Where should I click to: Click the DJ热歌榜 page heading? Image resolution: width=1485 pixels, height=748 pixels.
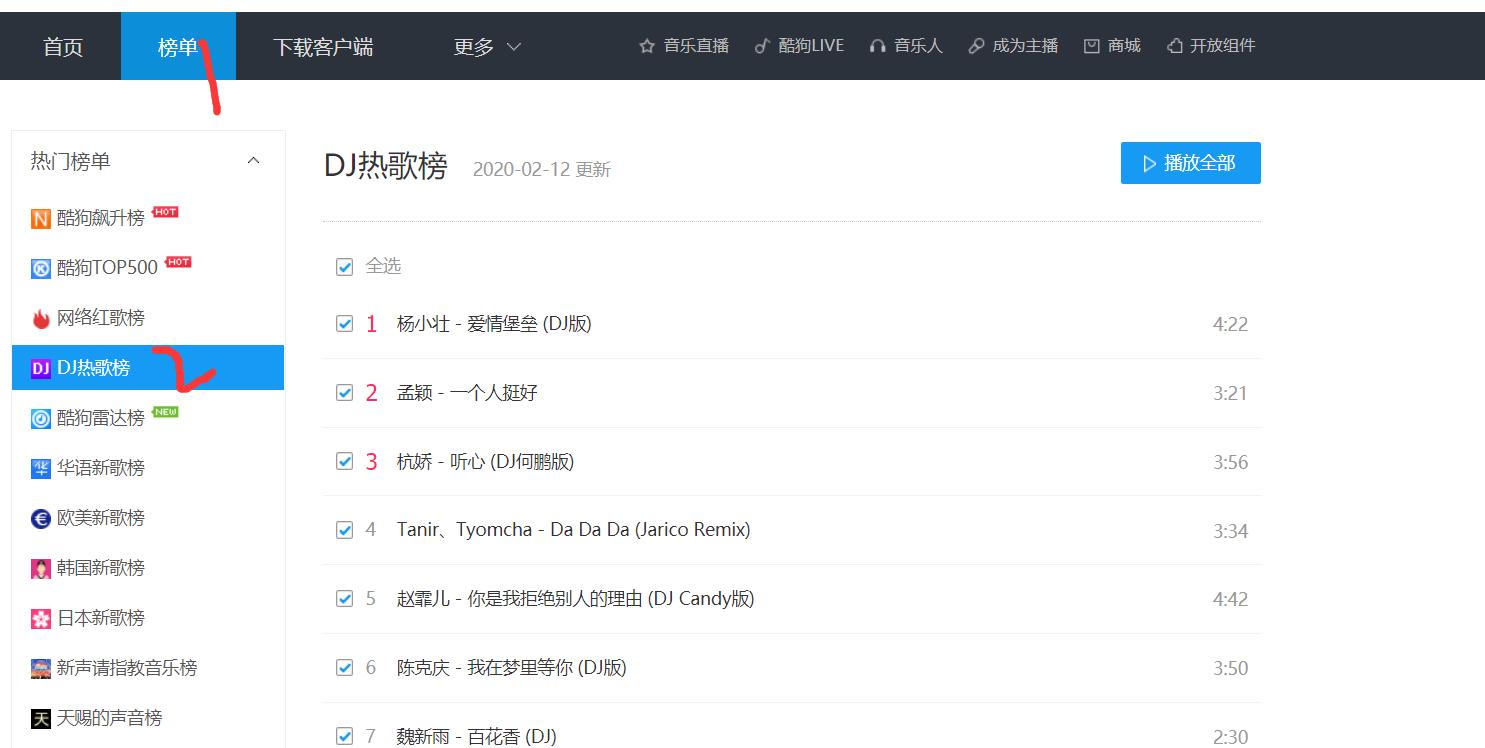click(x=386, y=166)
